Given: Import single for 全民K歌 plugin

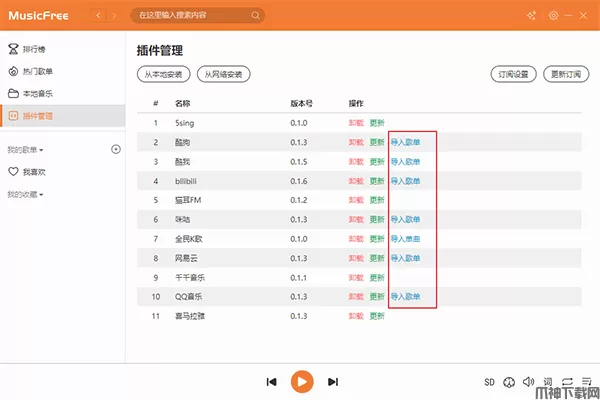Looking at the screenshot, I should click(x=405, y=239).
